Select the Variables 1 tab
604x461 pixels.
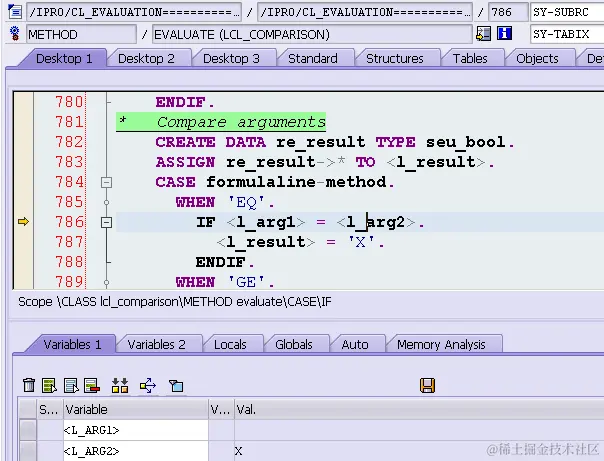click(x=72, y=344)
